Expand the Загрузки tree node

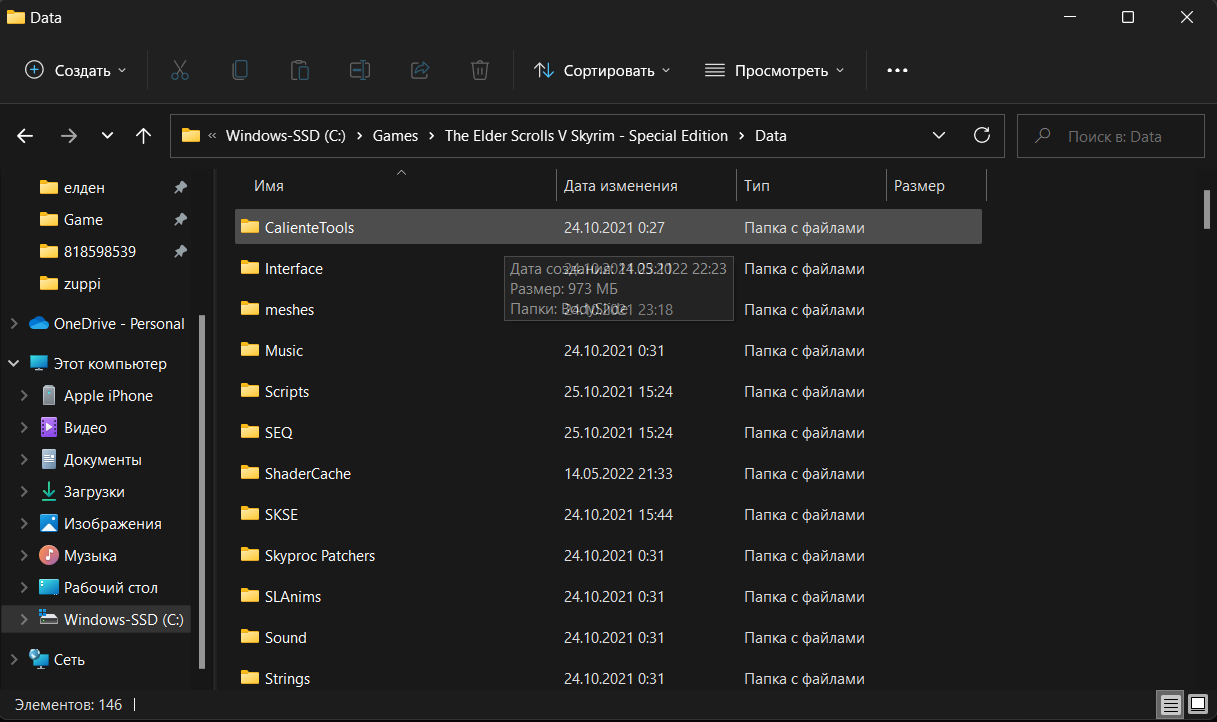26,492
